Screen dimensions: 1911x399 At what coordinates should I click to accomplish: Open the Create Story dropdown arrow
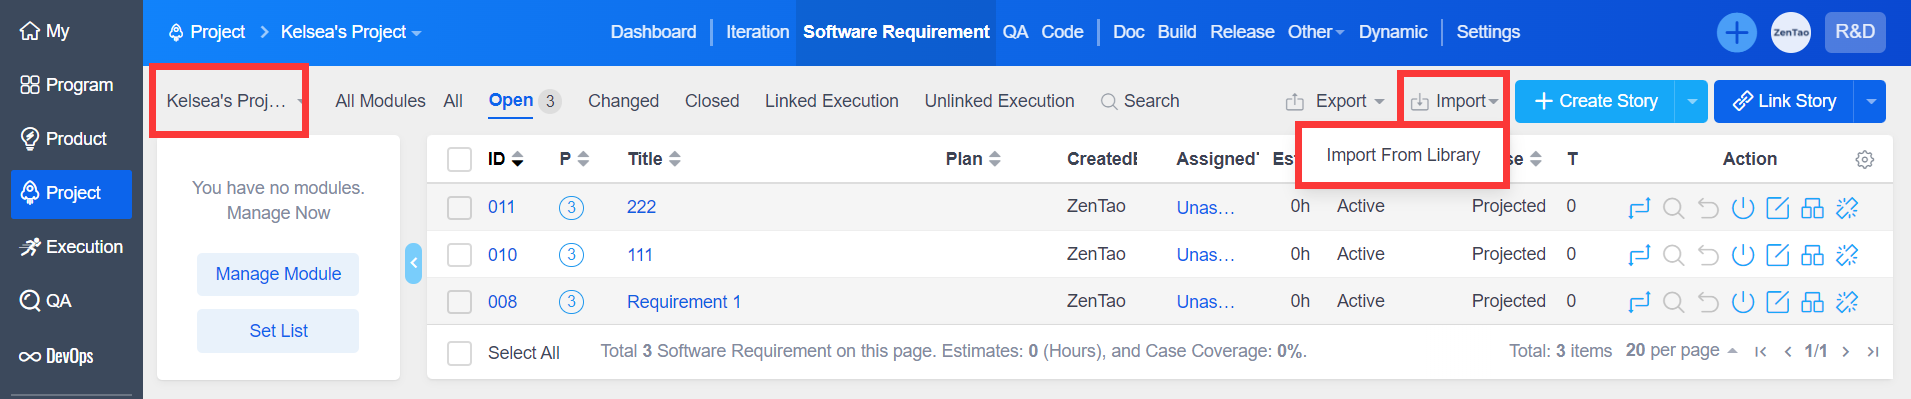tap(1692, 102)
